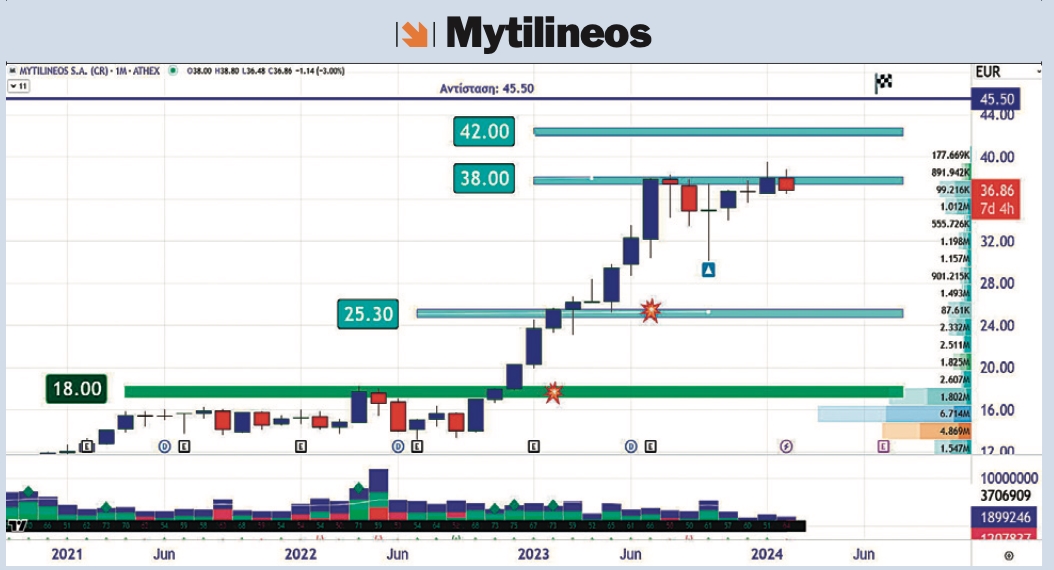Click the dividend D marker above Jun 2023

point(631,446)
